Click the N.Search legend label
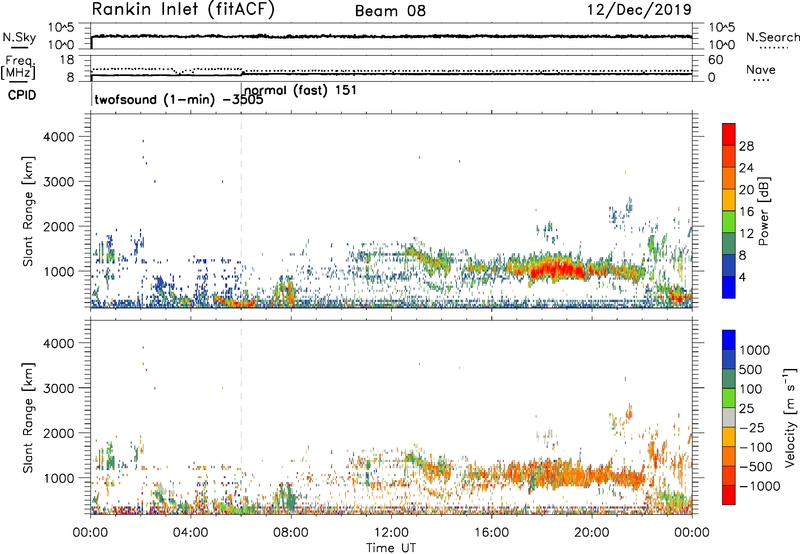Screen dimensions: 800x554 773,37
